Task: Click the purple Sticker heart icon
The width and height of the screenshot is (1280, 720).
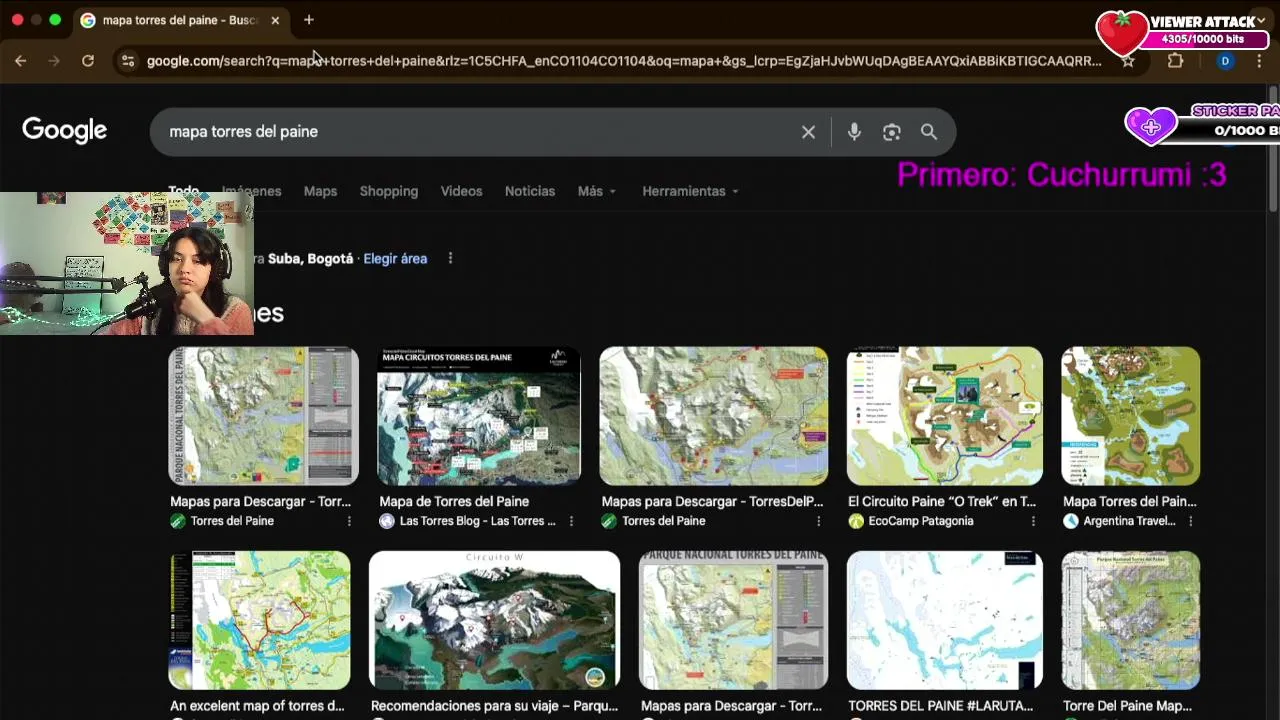Action: point(1150,126)
